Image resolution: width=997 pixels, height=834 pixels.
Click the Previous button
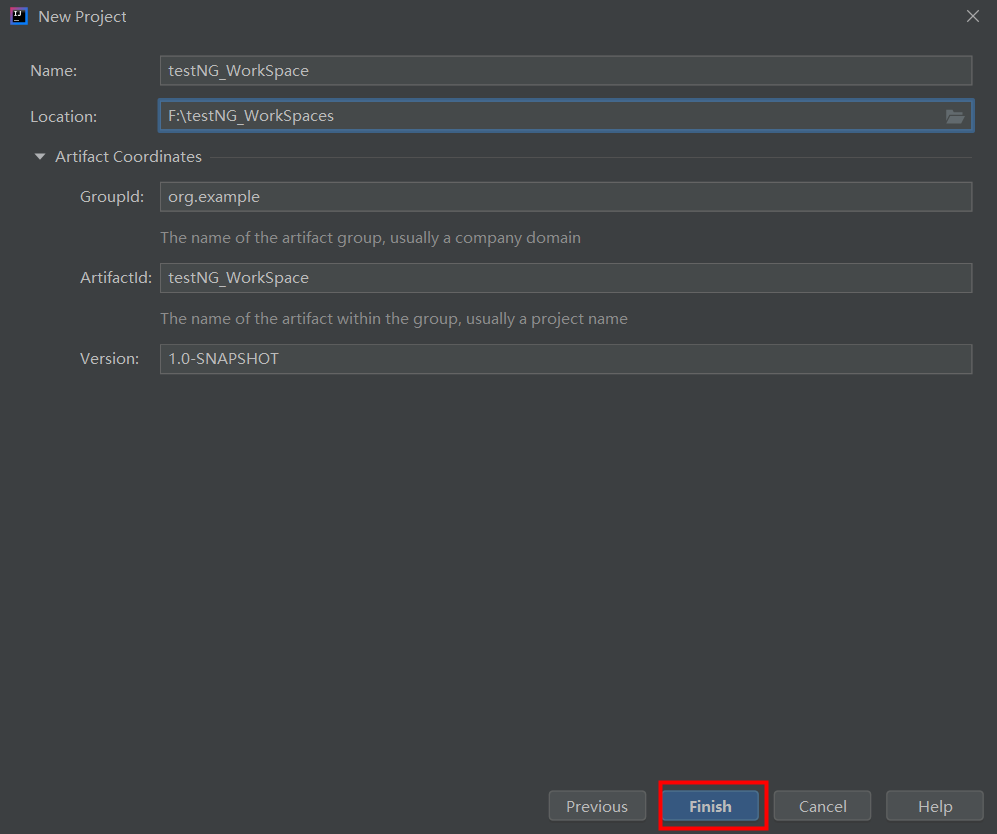pyautogui.click(x=597, y=805)
